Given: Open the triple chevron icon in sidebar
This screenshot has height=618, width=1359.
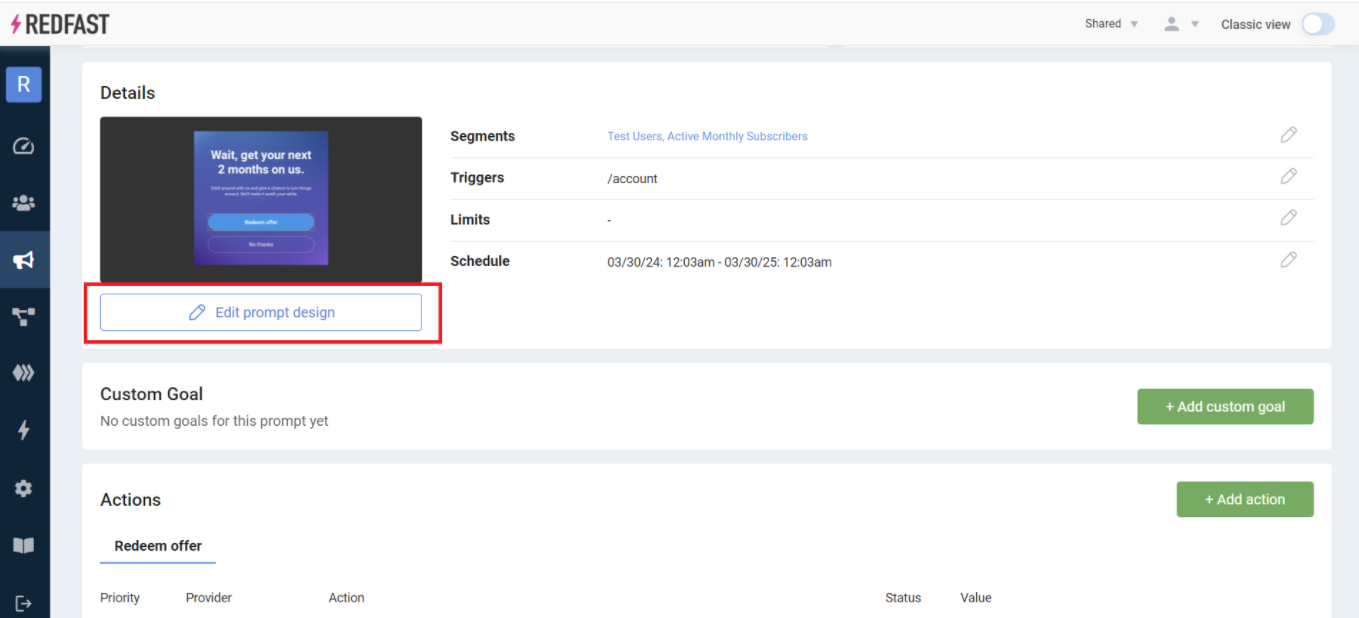Looking at the screenshot, I should pyautogui.click(x=24, y=373).
